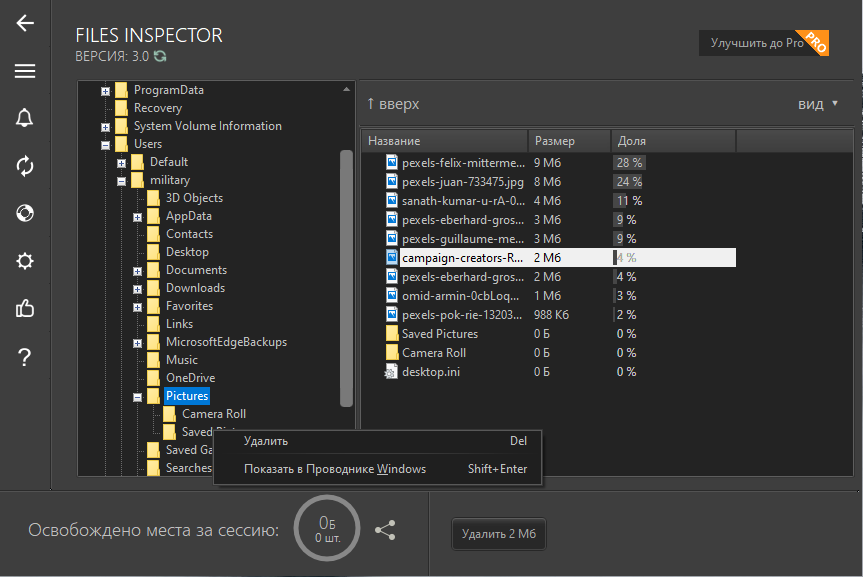The width and height of the screenshot is (863, 577).
Task: Open the hamburger menu in sidebar
Action: pos(25,71)
